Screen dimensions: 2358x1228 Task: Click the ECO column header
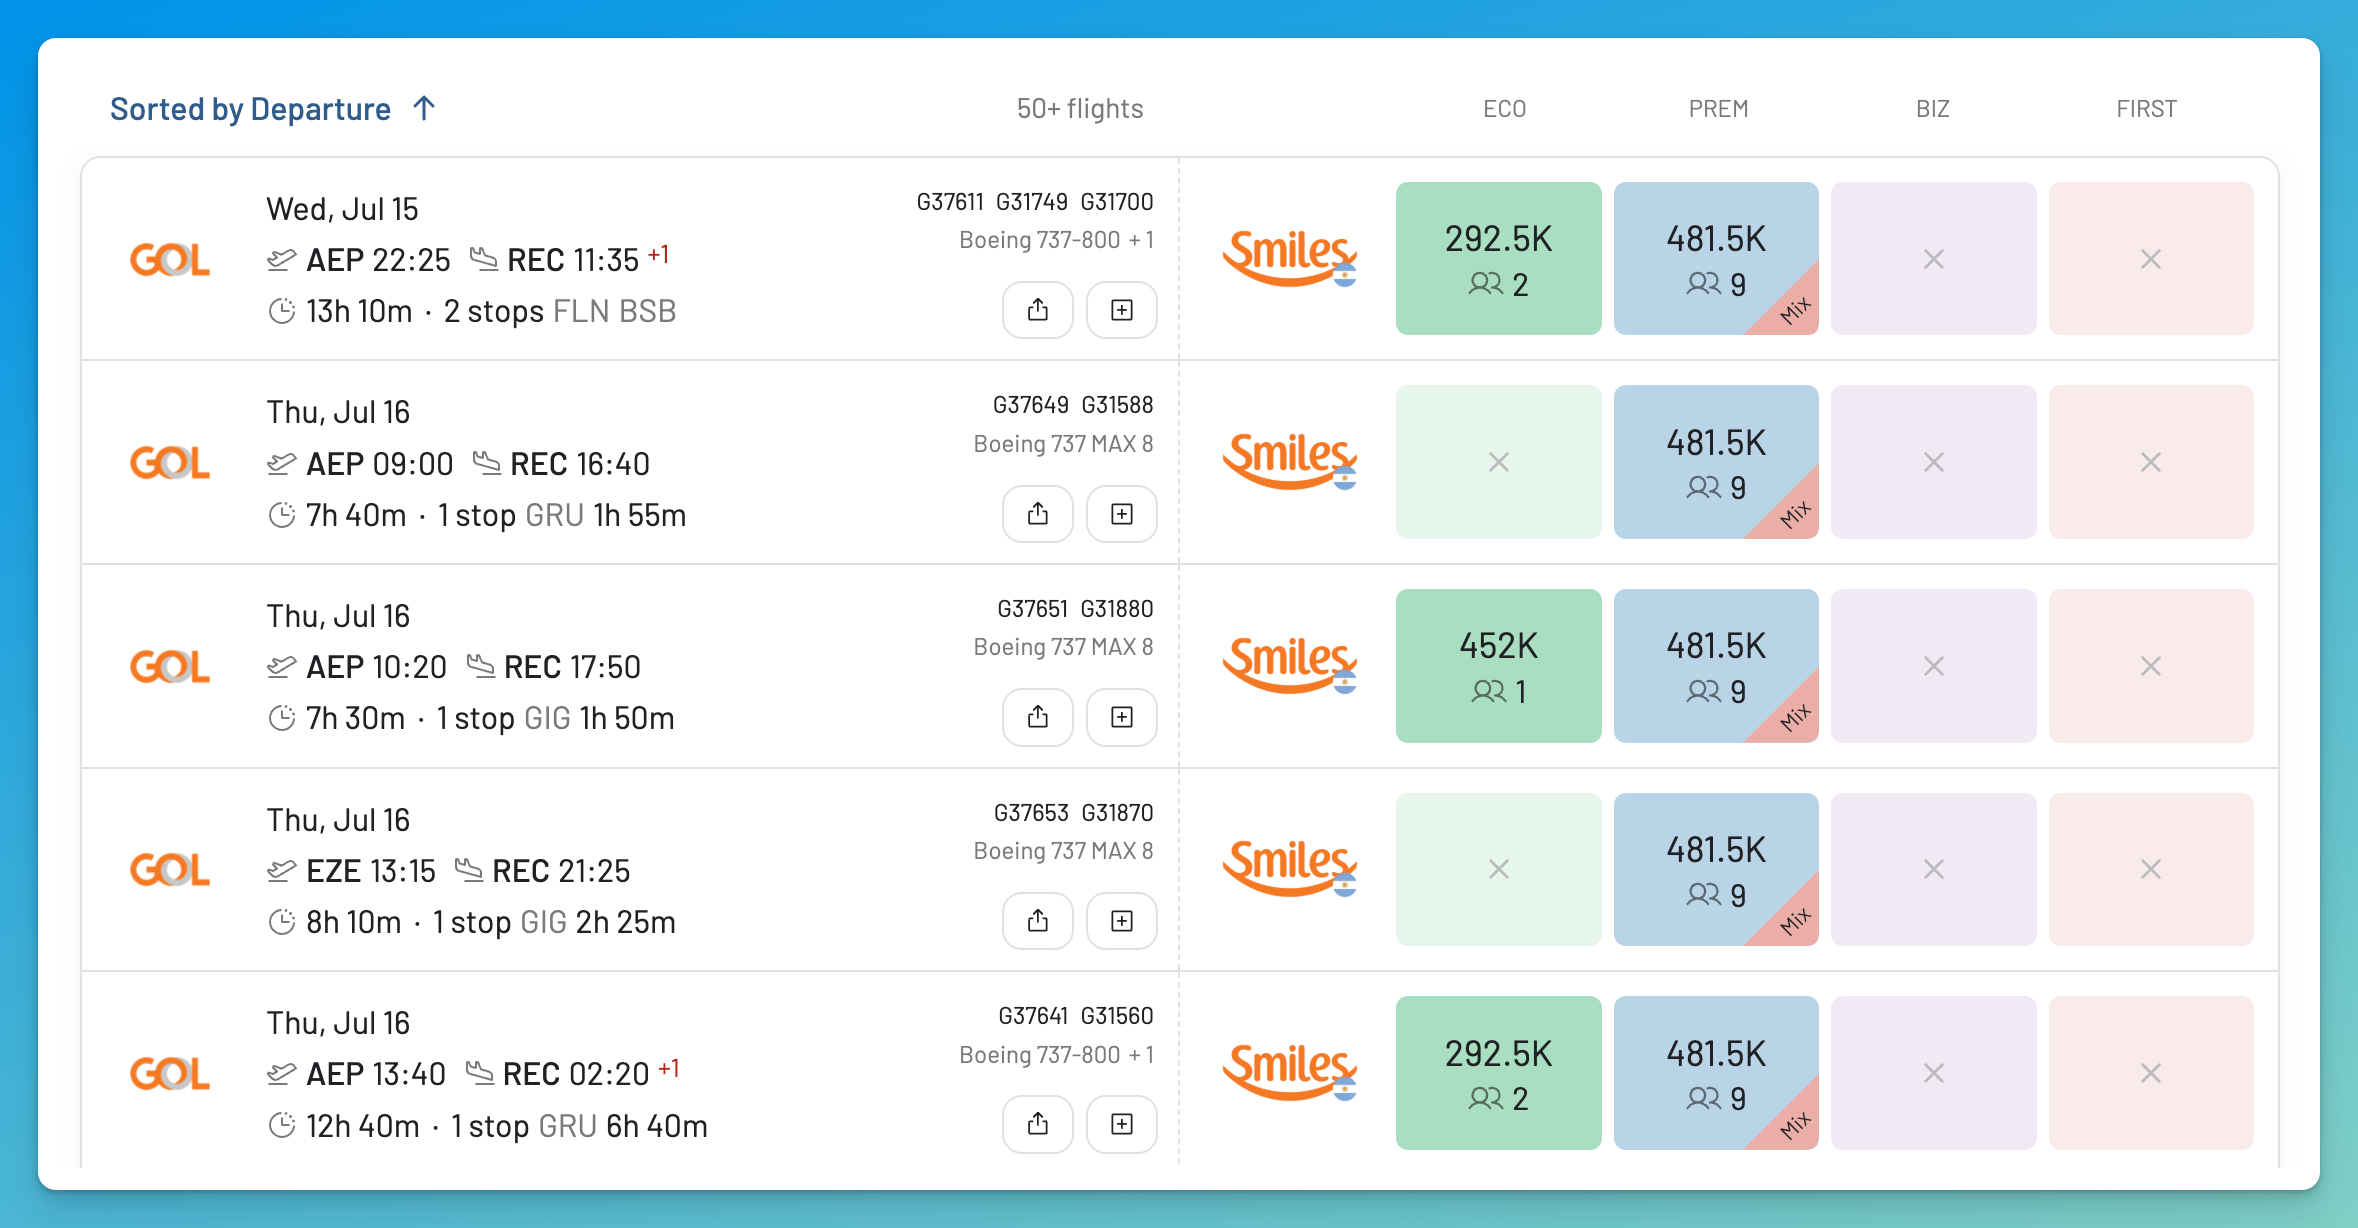(1504, 108)
